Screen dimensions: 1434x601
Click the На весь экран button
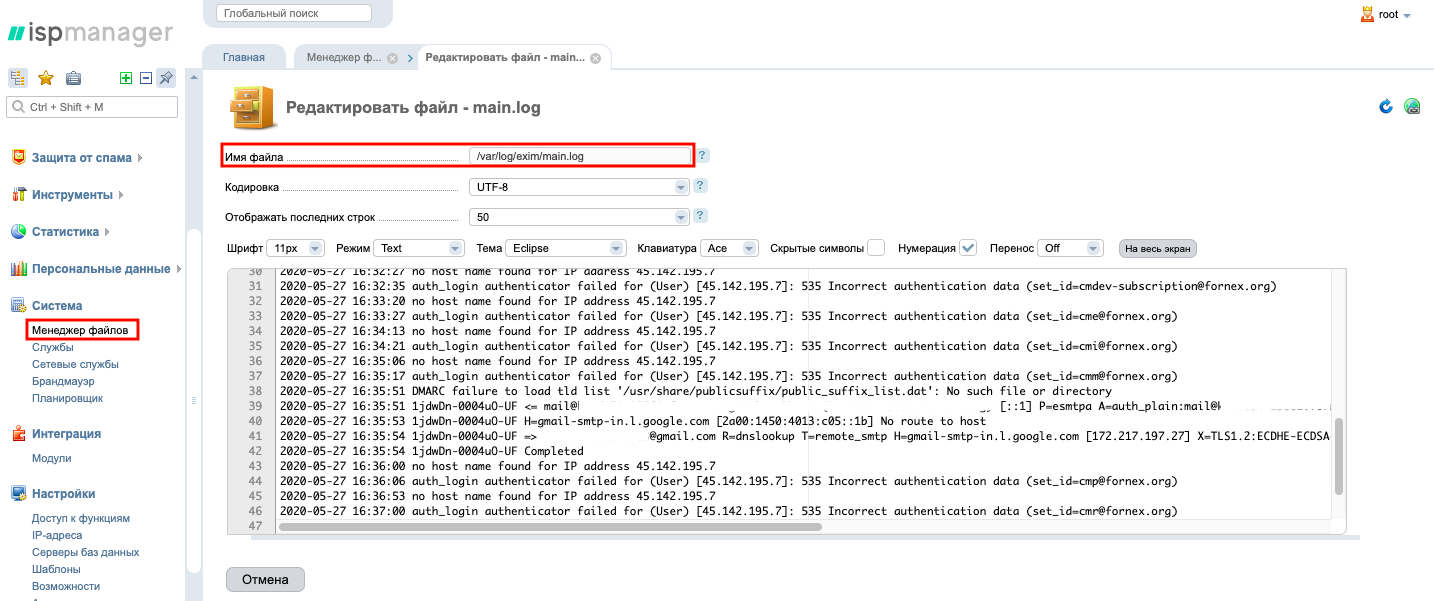tap(1157, 248)
